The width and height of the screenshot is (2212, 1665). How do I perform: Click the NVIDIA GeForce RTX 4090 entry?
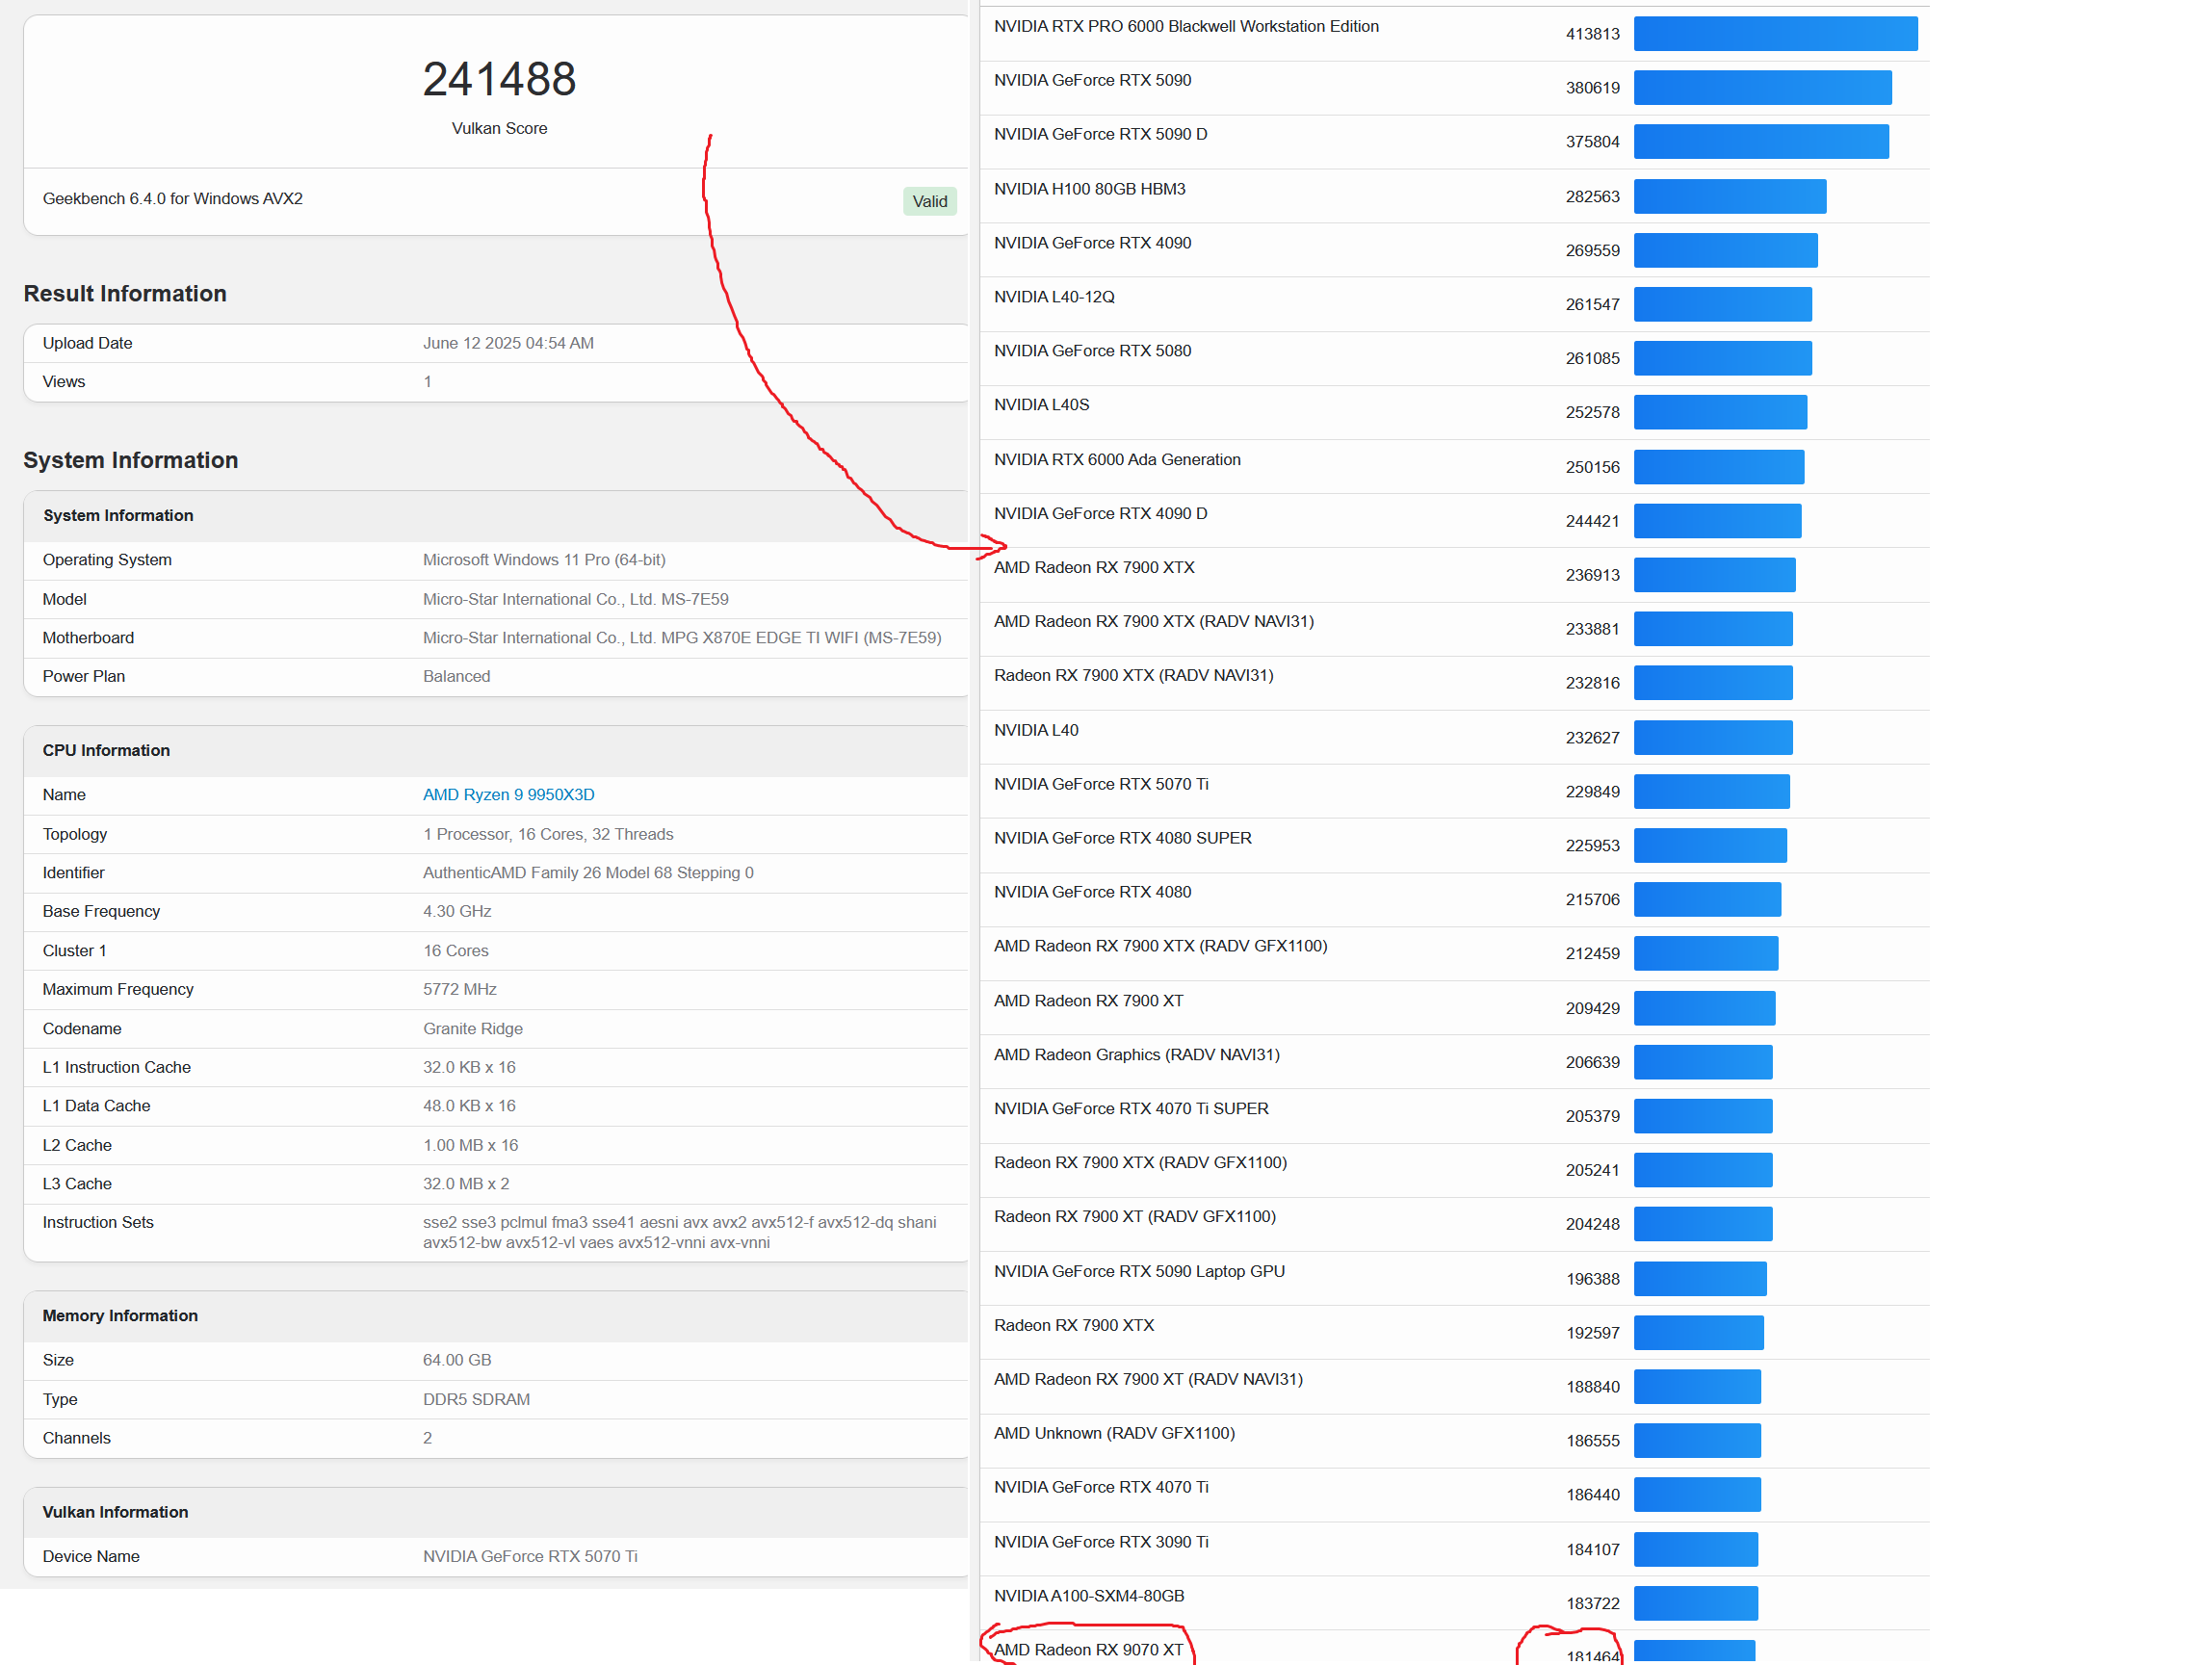click(1092, 243)
